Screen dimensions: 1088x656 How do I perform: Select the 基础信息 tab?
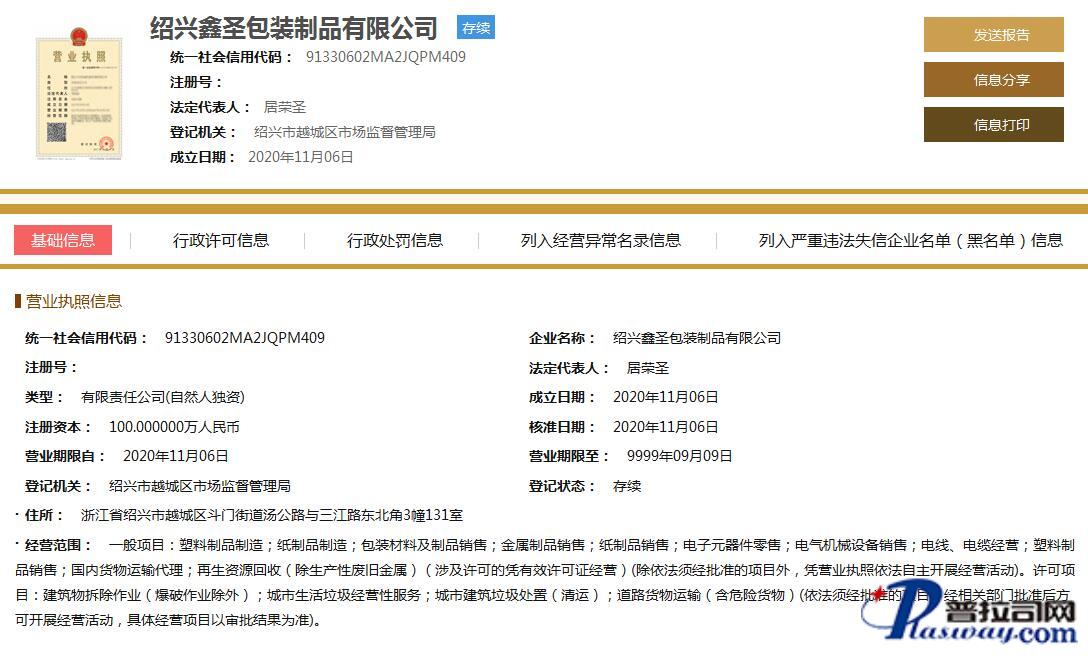coord(63,240)
